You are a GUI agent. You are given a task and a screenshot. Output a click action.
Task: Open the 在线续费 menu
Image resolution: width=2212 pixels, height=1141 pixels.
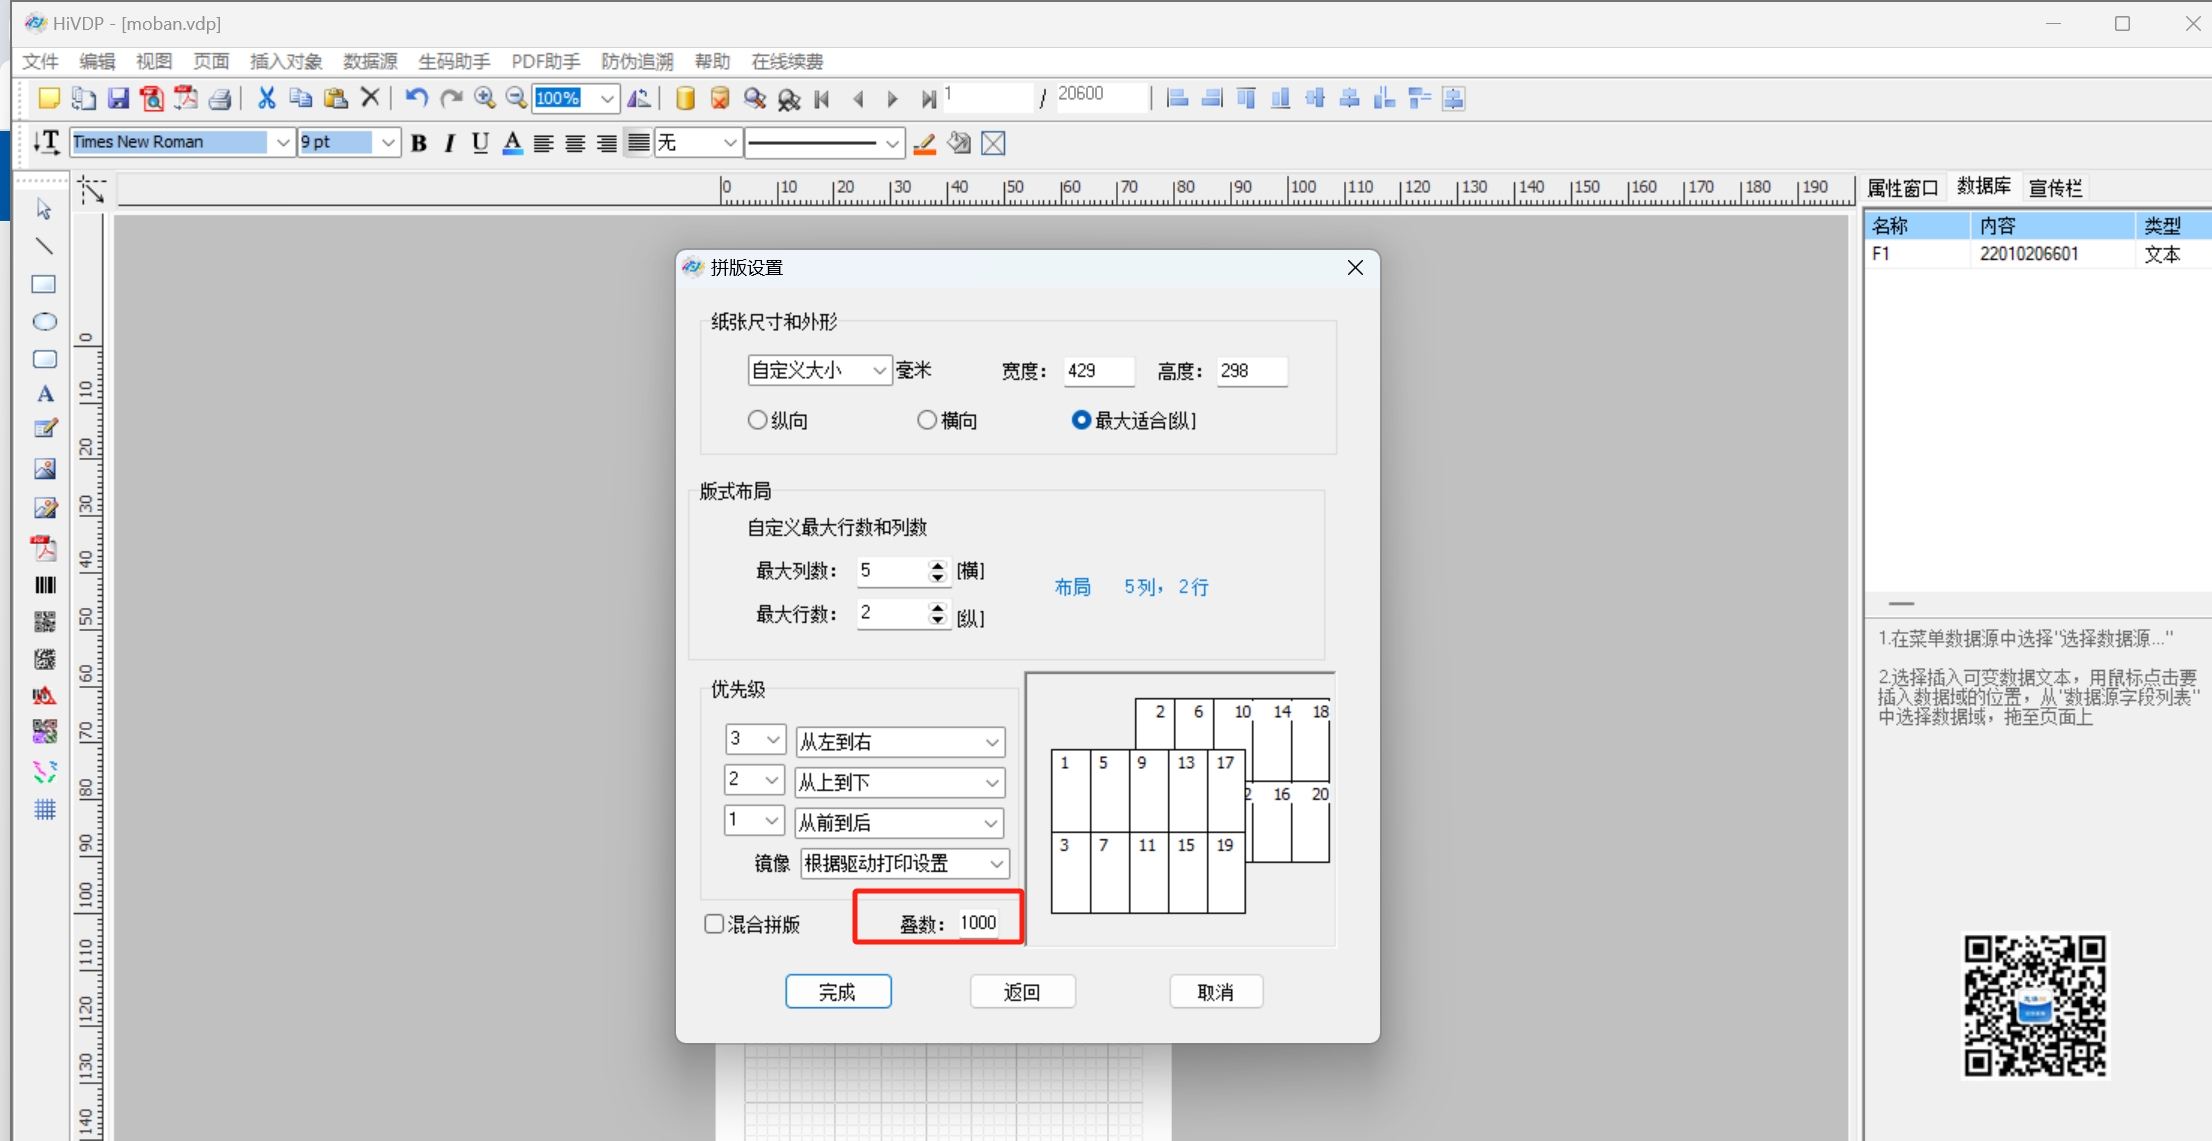[x=787, y=62]
